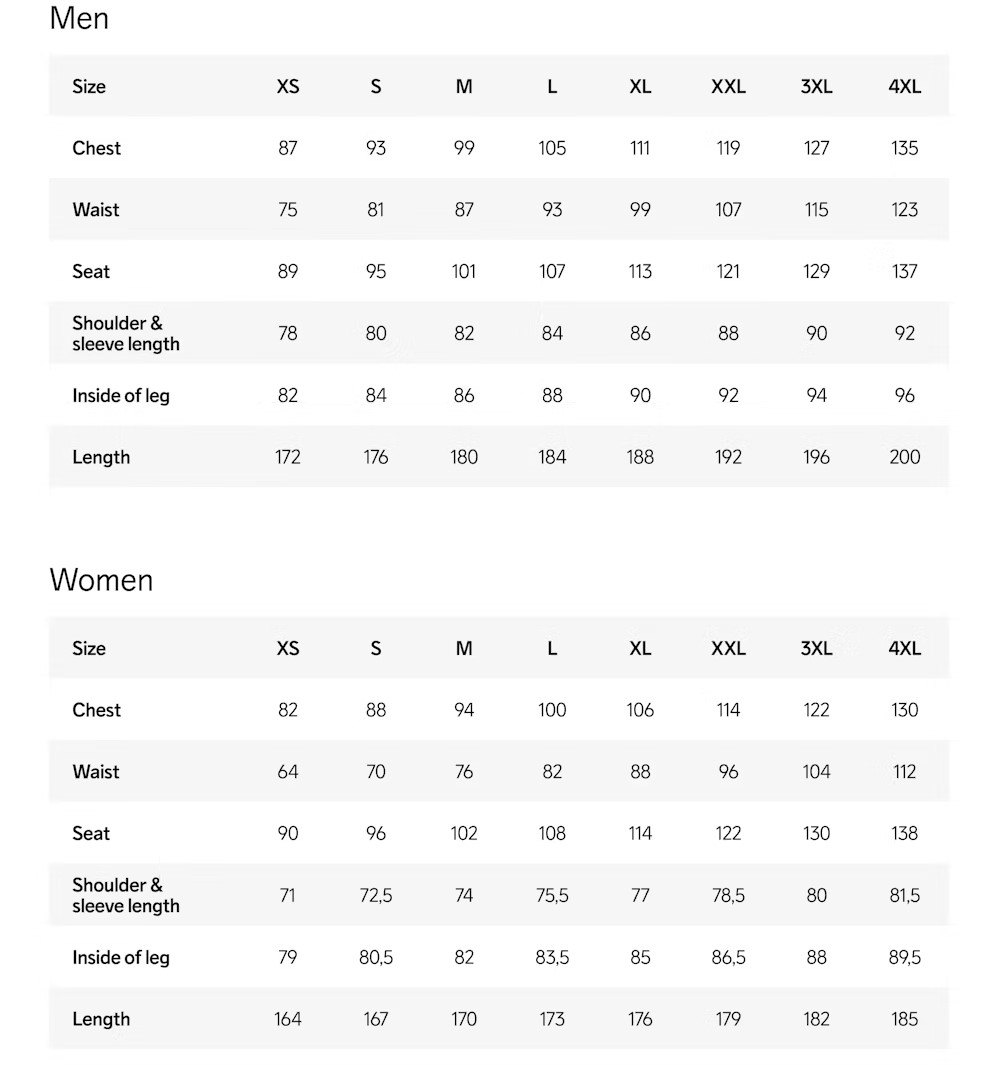Select the 3XL column header in Women table
The width and height of the screenshot is (998, 1066).
[x=816, y=648]
